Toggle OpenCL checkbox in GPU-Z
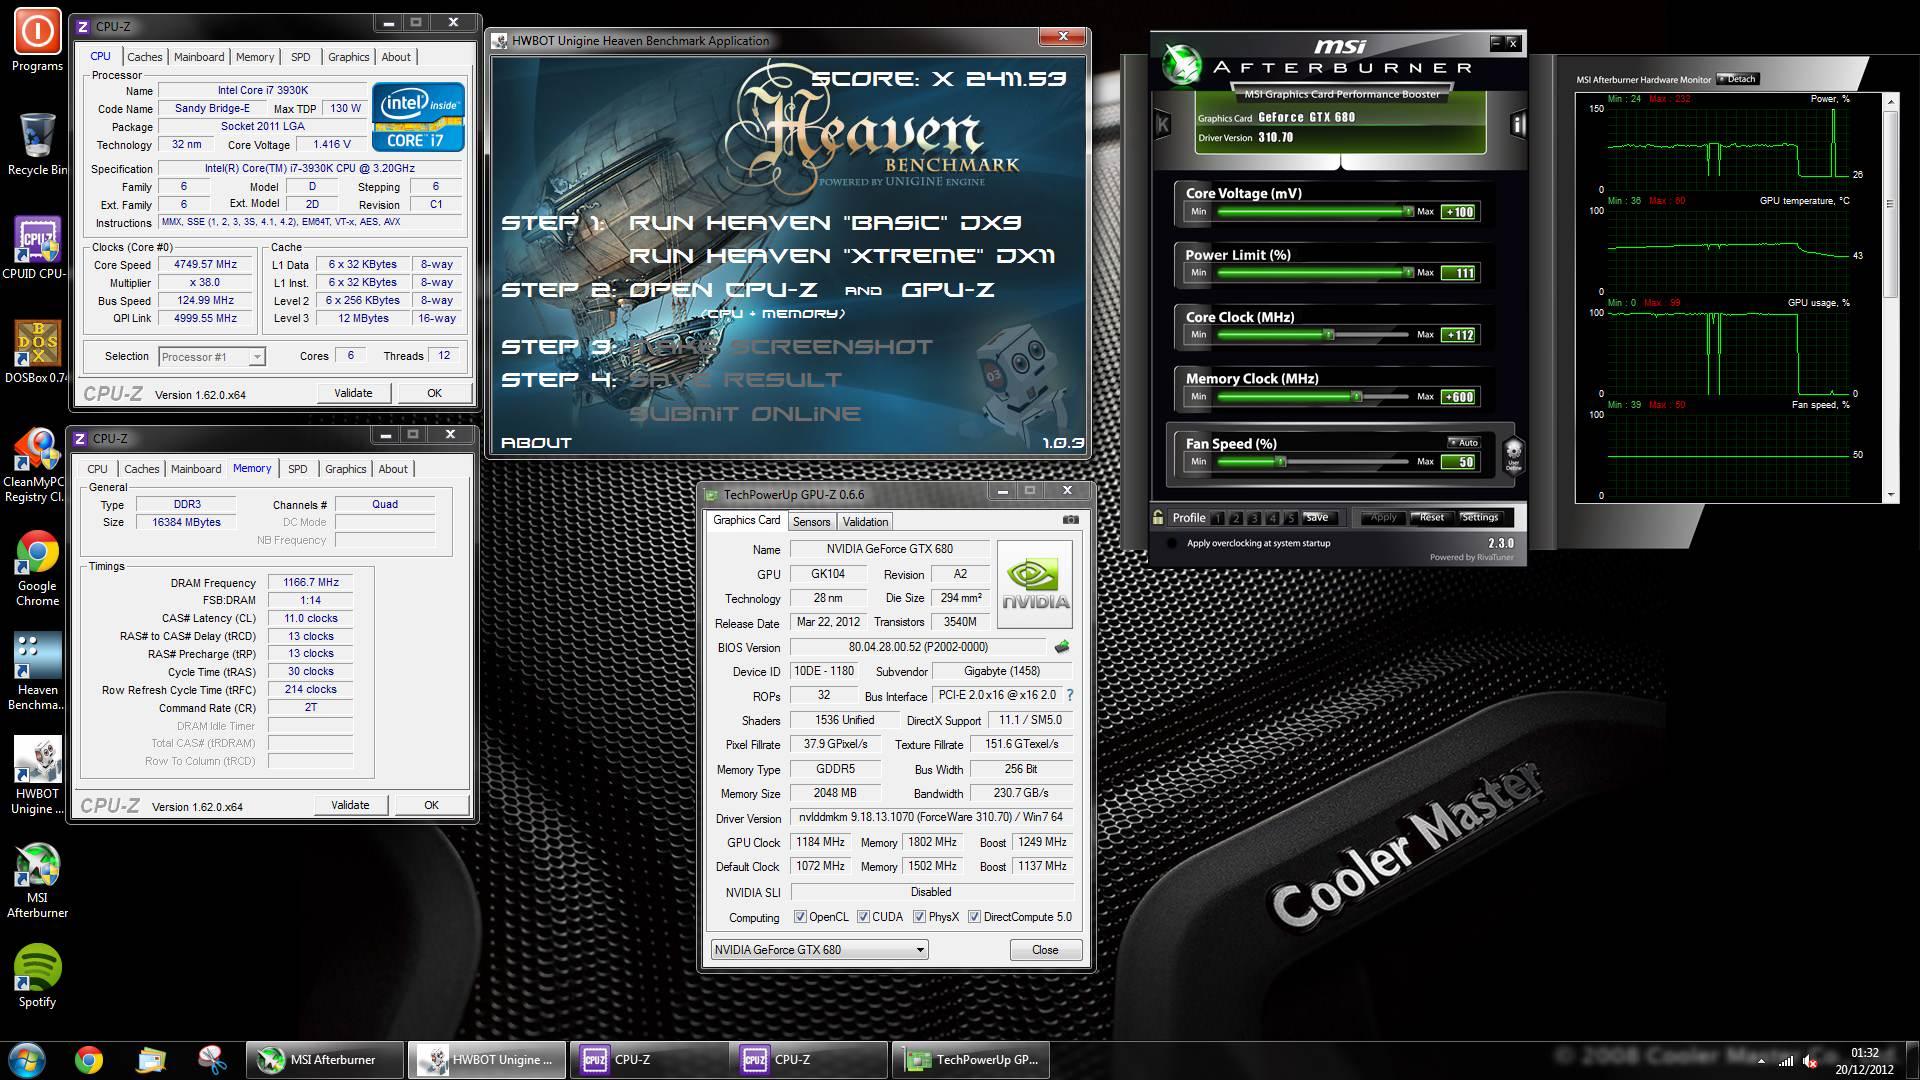Screen dimensions: 1920x1080 coord(800,917)
